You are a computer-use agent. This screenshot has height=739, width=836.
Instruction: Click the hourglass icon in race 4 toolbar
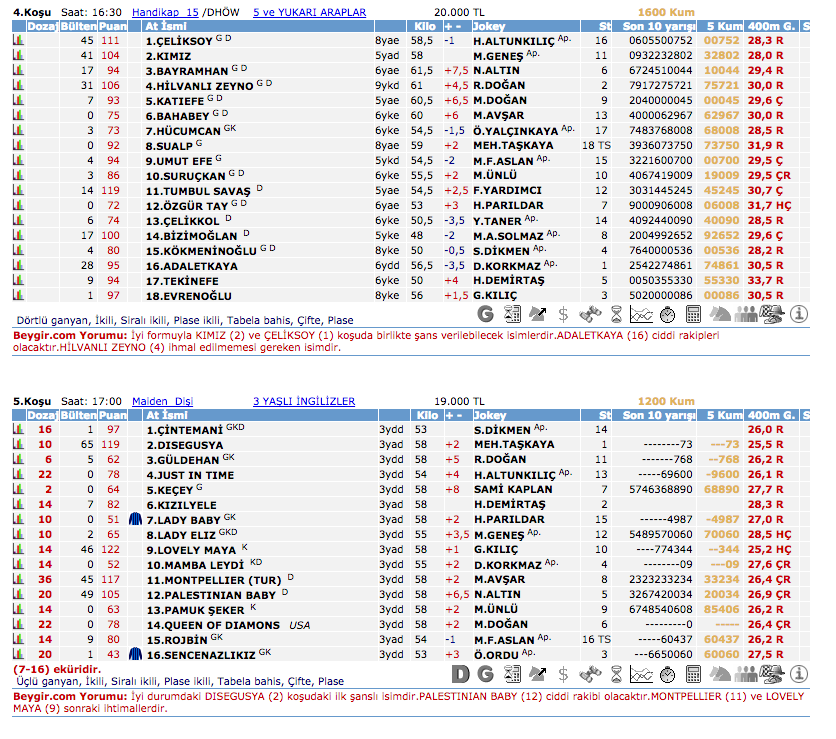tap(616, 313)
